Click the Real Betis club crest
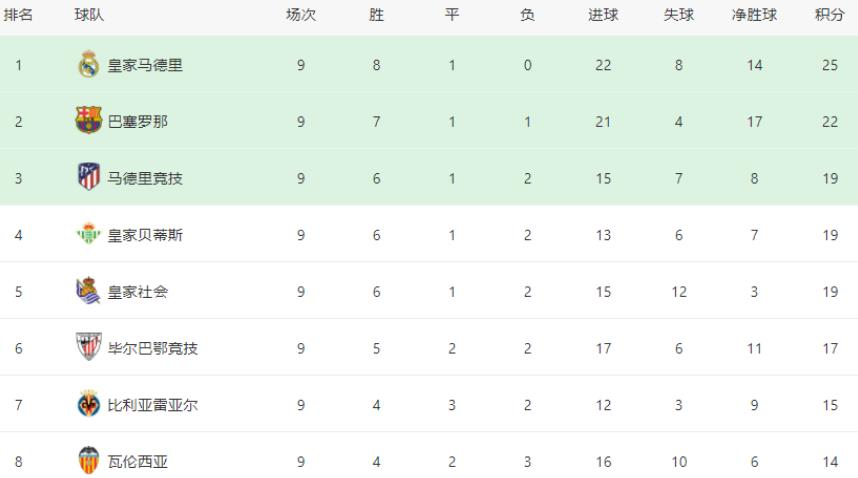This screenshot has height=478, width=858. point(88,234)
